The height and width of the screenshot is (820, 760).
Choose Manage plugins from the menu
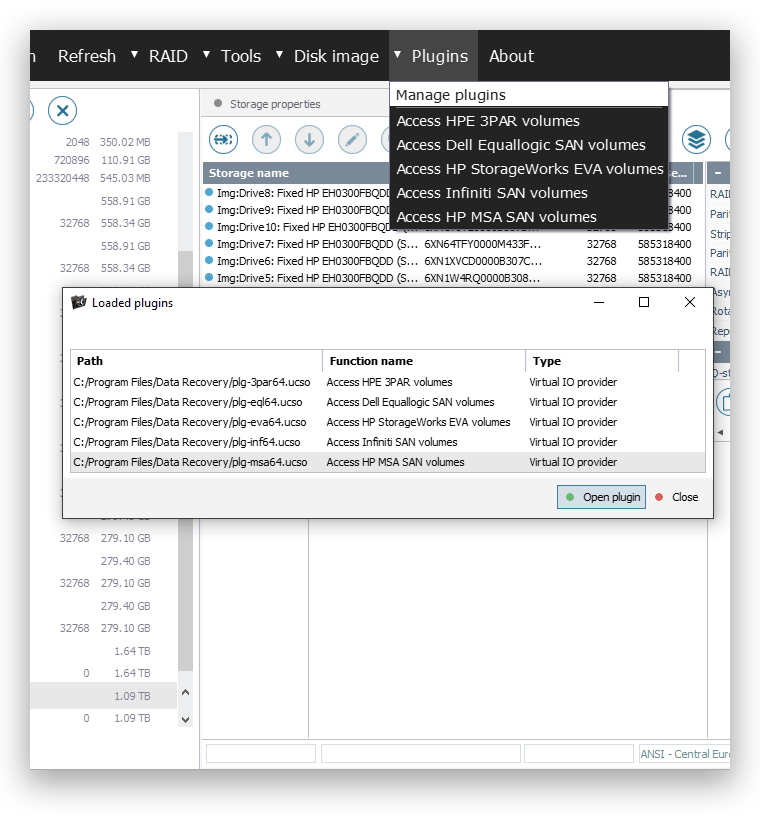point(529,95)
